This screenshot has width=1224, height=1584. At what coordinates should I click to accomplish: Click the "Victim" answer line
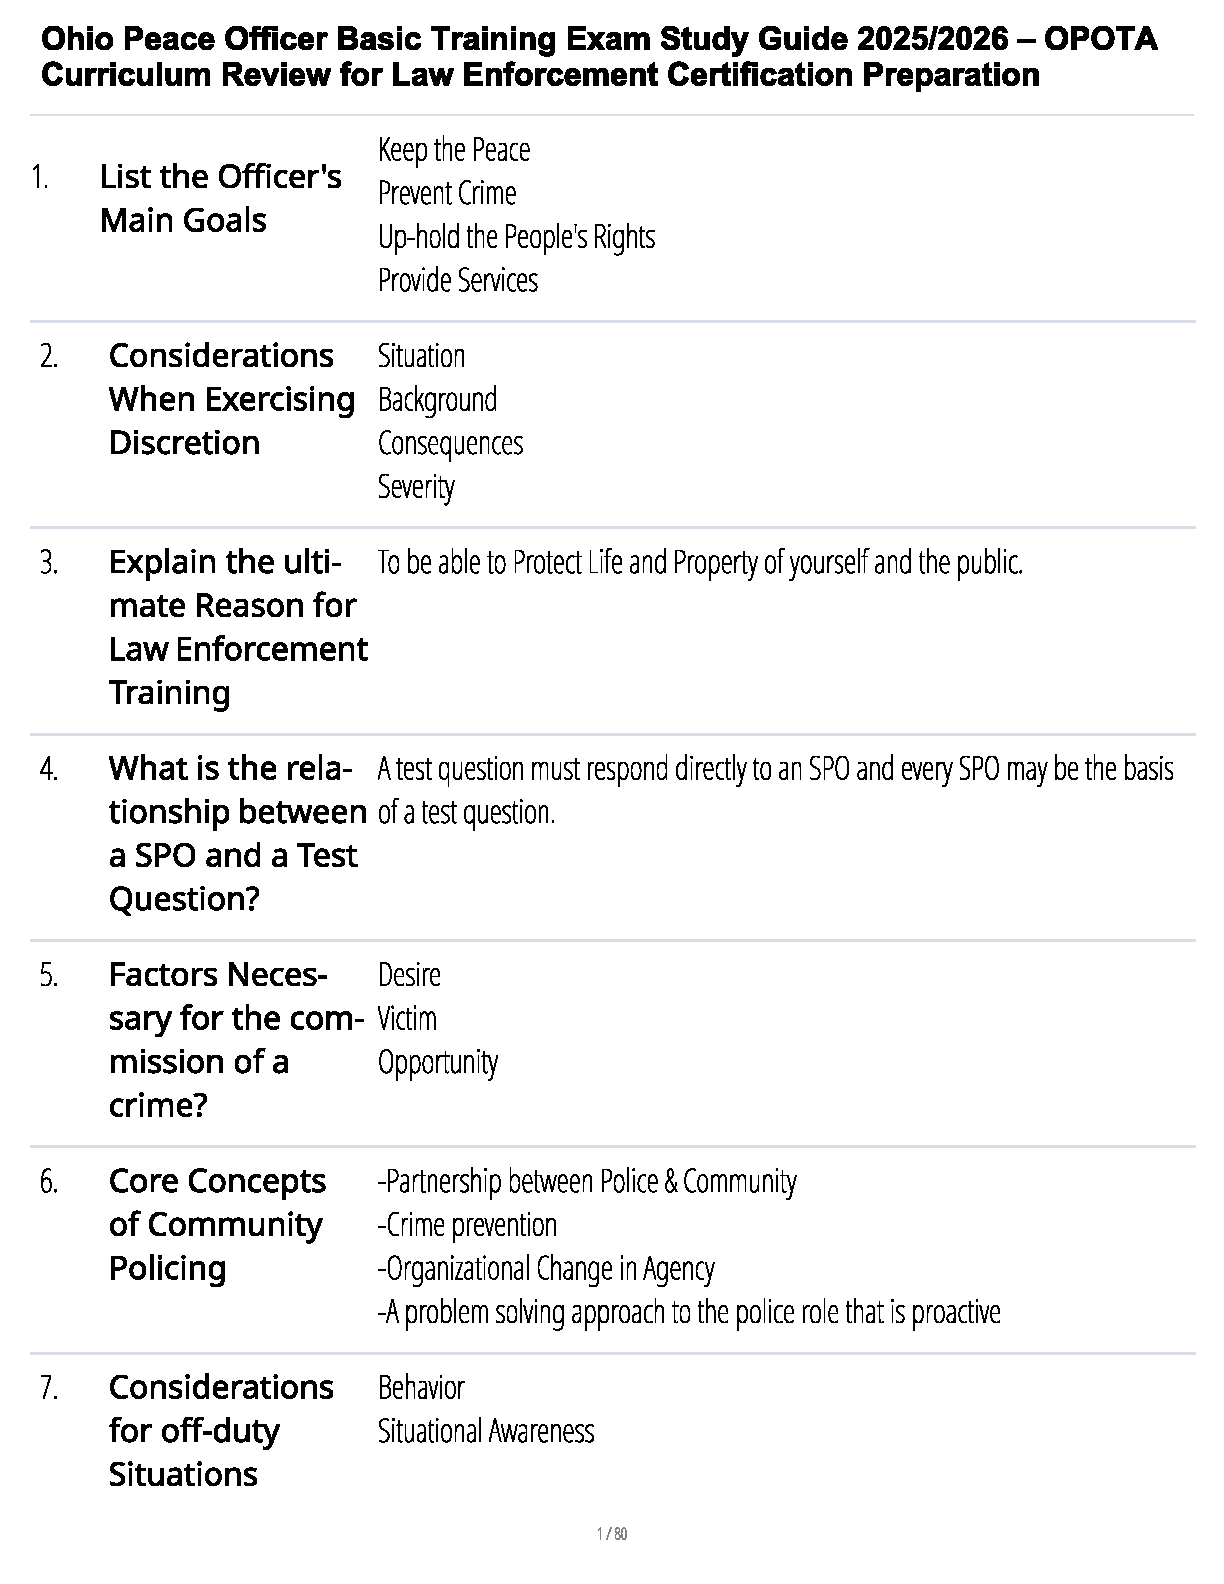(x=407, y=1018)
